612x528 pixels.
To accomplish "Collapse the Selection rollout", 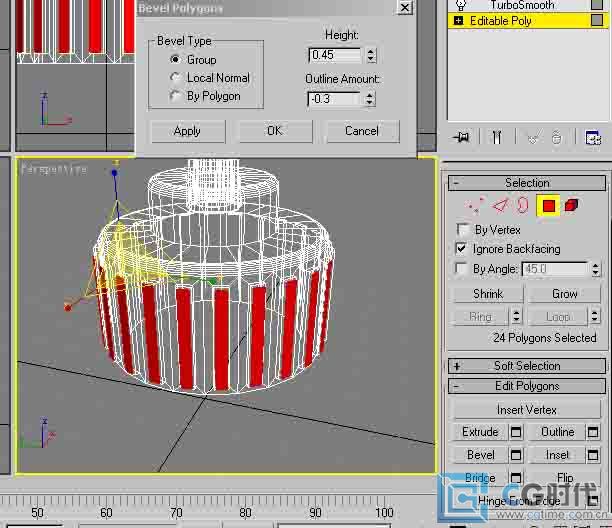I will 527,183.
